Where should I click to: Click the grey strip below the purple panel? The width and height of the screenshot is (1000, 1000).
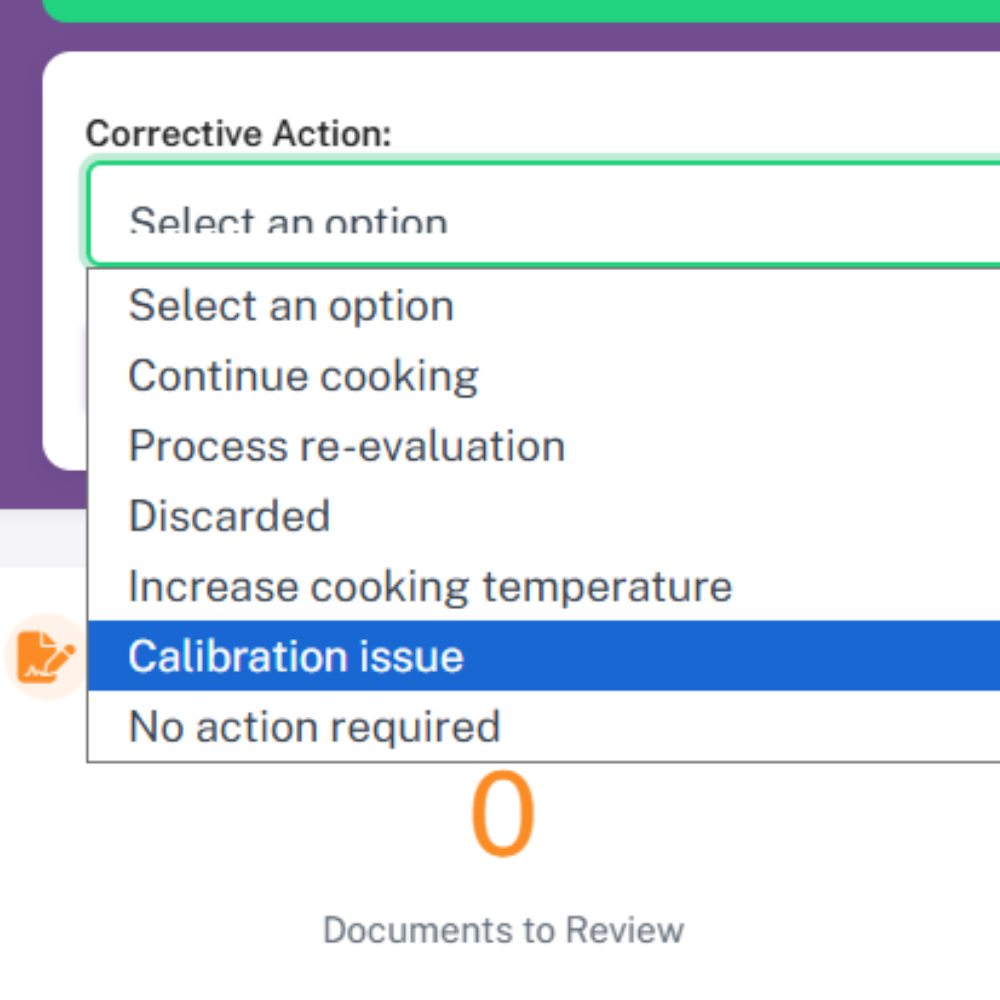(x=40, y=540)
